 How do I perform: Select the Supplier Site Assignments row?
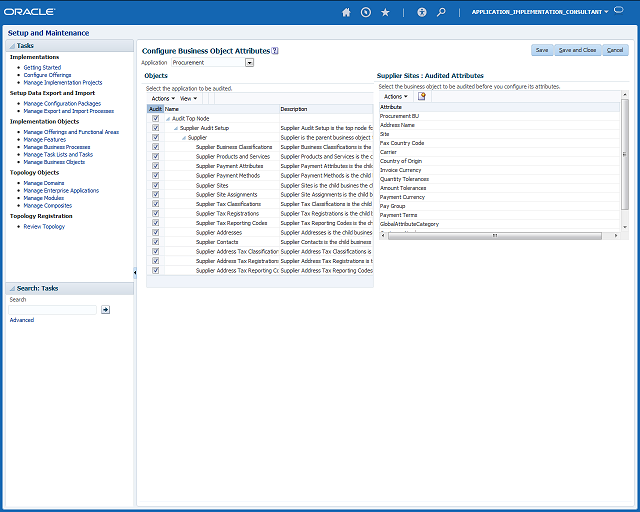[x=260, y=195]
